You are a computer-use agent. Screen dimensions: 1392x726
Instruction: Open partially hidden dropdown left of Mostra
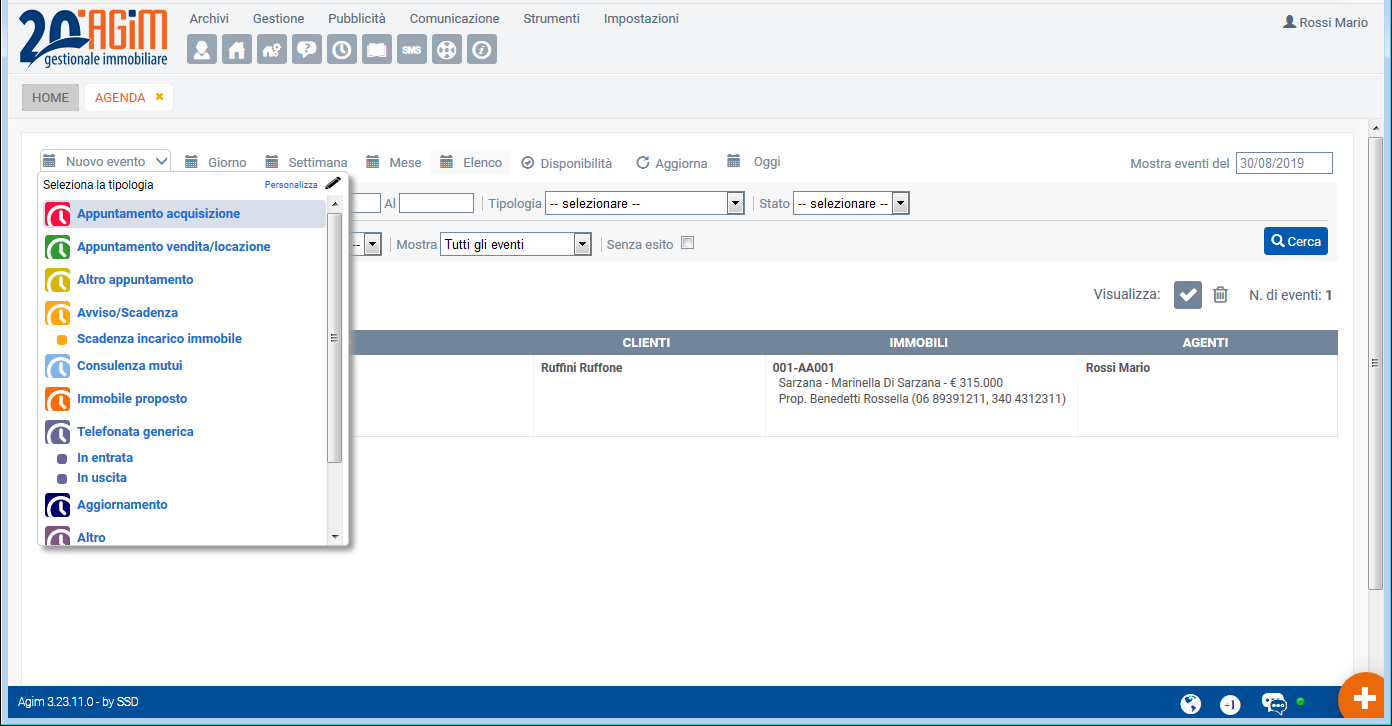(x=371, y=244)
